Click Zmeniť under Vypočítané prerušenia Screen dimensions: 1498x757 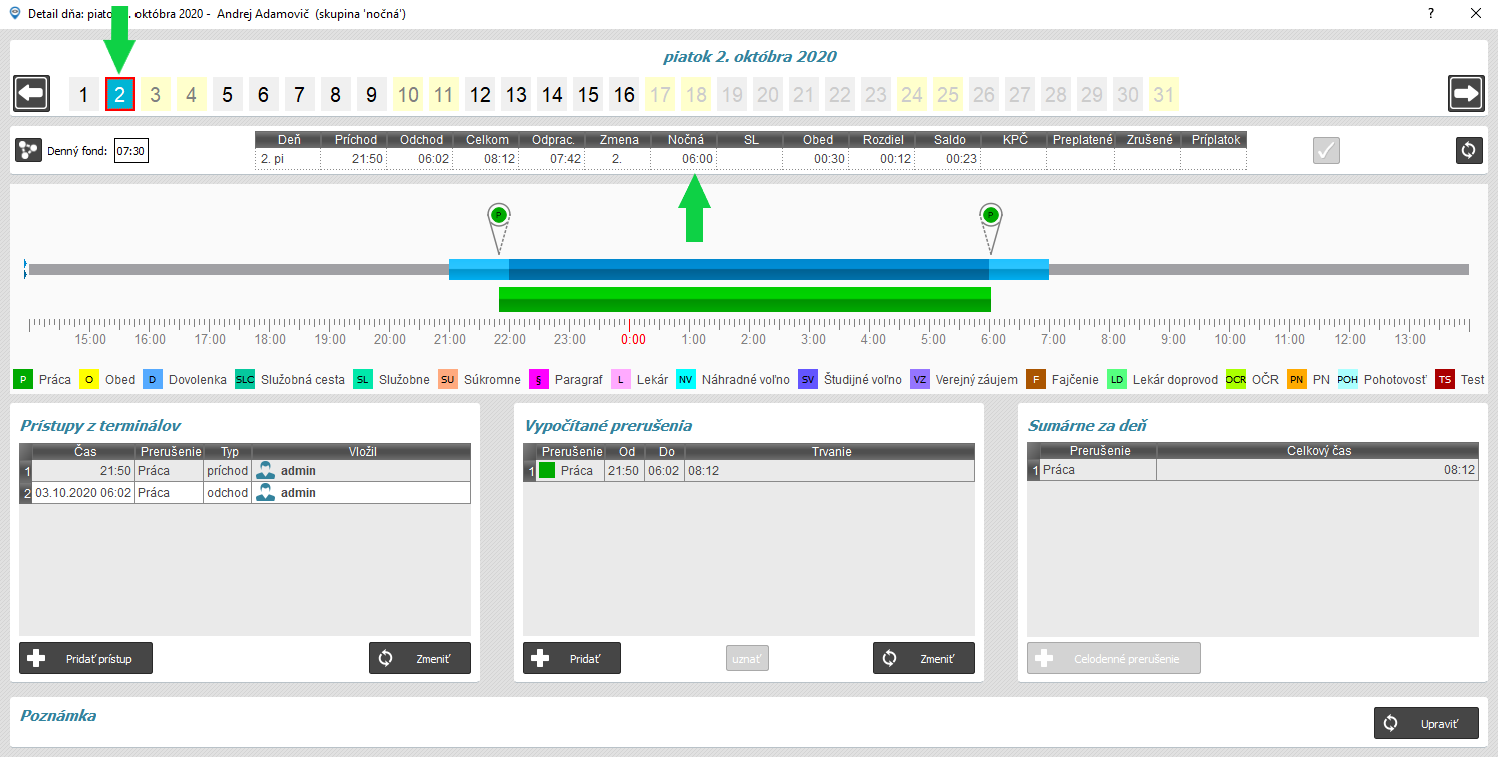point(924,658)
